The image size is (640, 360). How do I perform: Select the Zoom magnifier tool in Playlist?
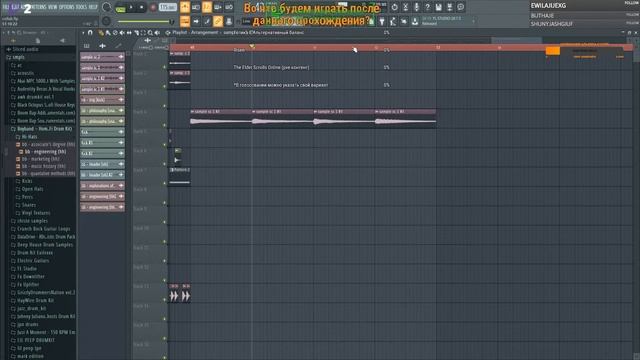(x=150, y=33)
